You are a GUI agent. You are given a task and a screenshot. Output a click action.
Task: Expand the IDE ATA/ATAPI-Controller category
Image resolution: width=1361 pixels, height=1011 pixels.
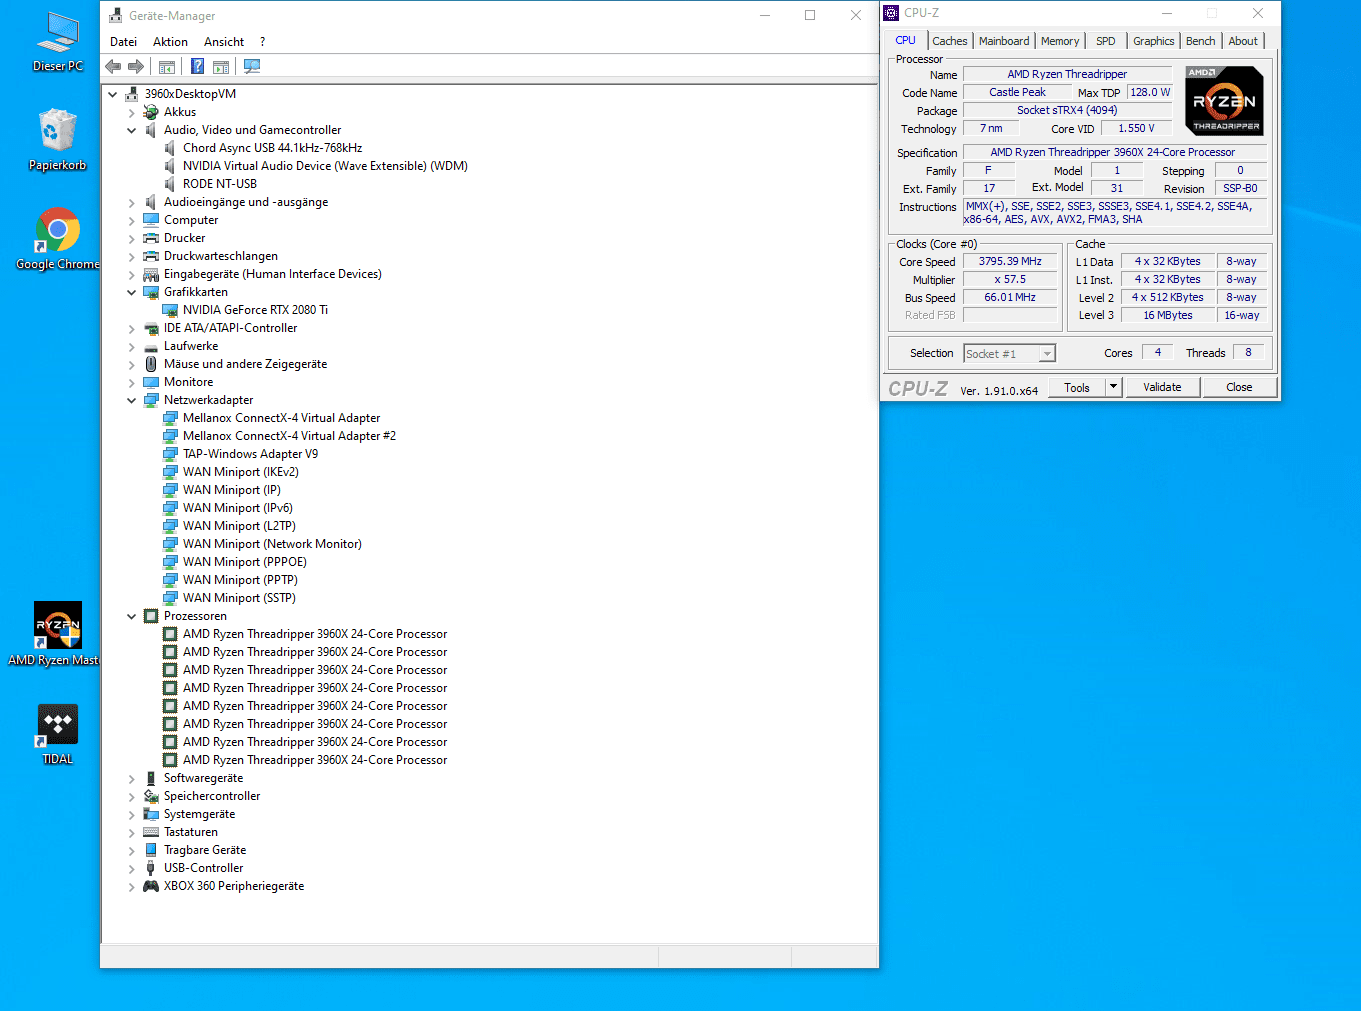(x=131, y=328)
